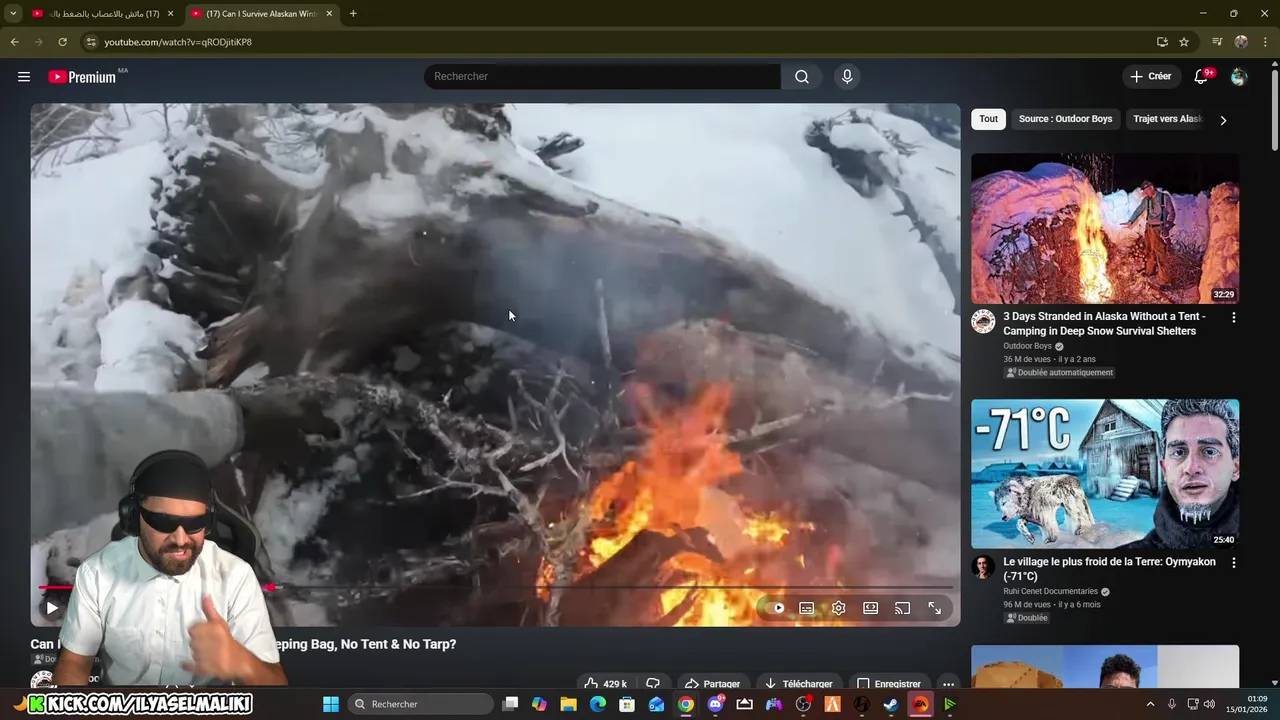This screenshot has width=1280, height=720.
Task: Start voice search with microphone
Action: [x=847, y=76]
